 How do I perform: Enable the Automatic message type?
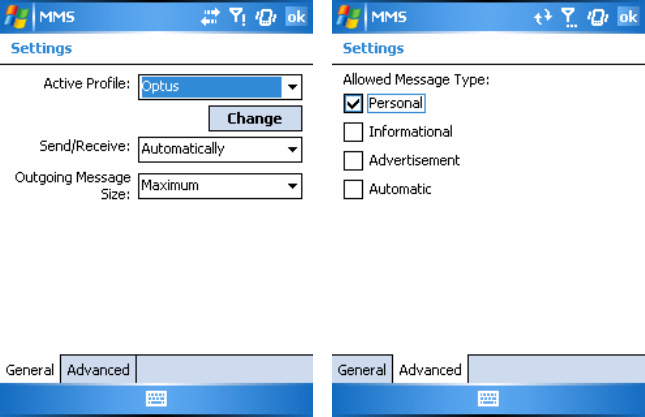click(x=353, y=189)
